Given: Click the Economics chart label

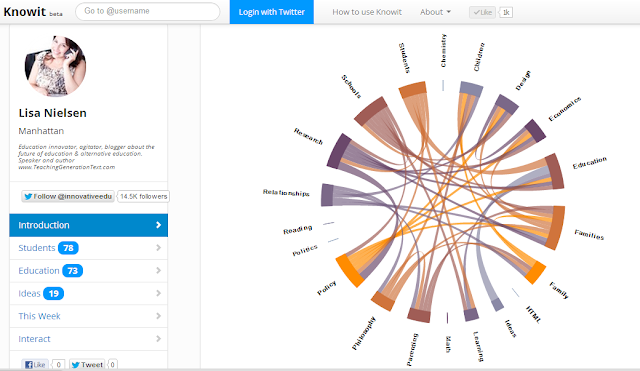Looking at the screenshot, I should (564, 109).
